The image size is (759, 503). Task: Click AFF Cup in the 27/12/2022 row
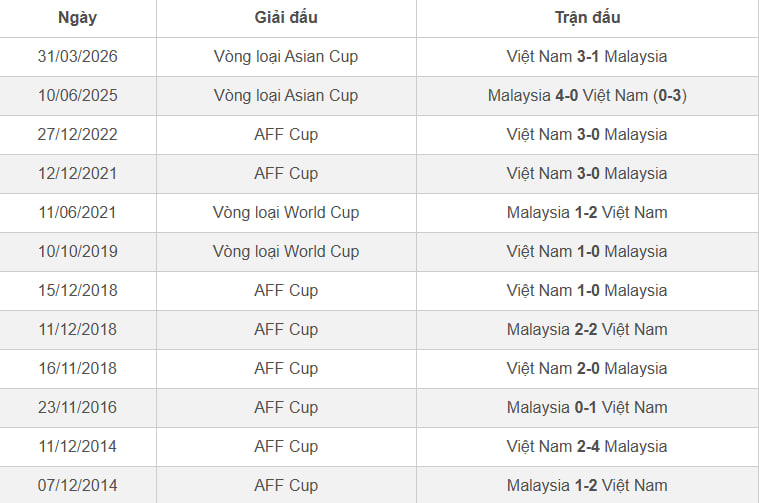[286, 135]
